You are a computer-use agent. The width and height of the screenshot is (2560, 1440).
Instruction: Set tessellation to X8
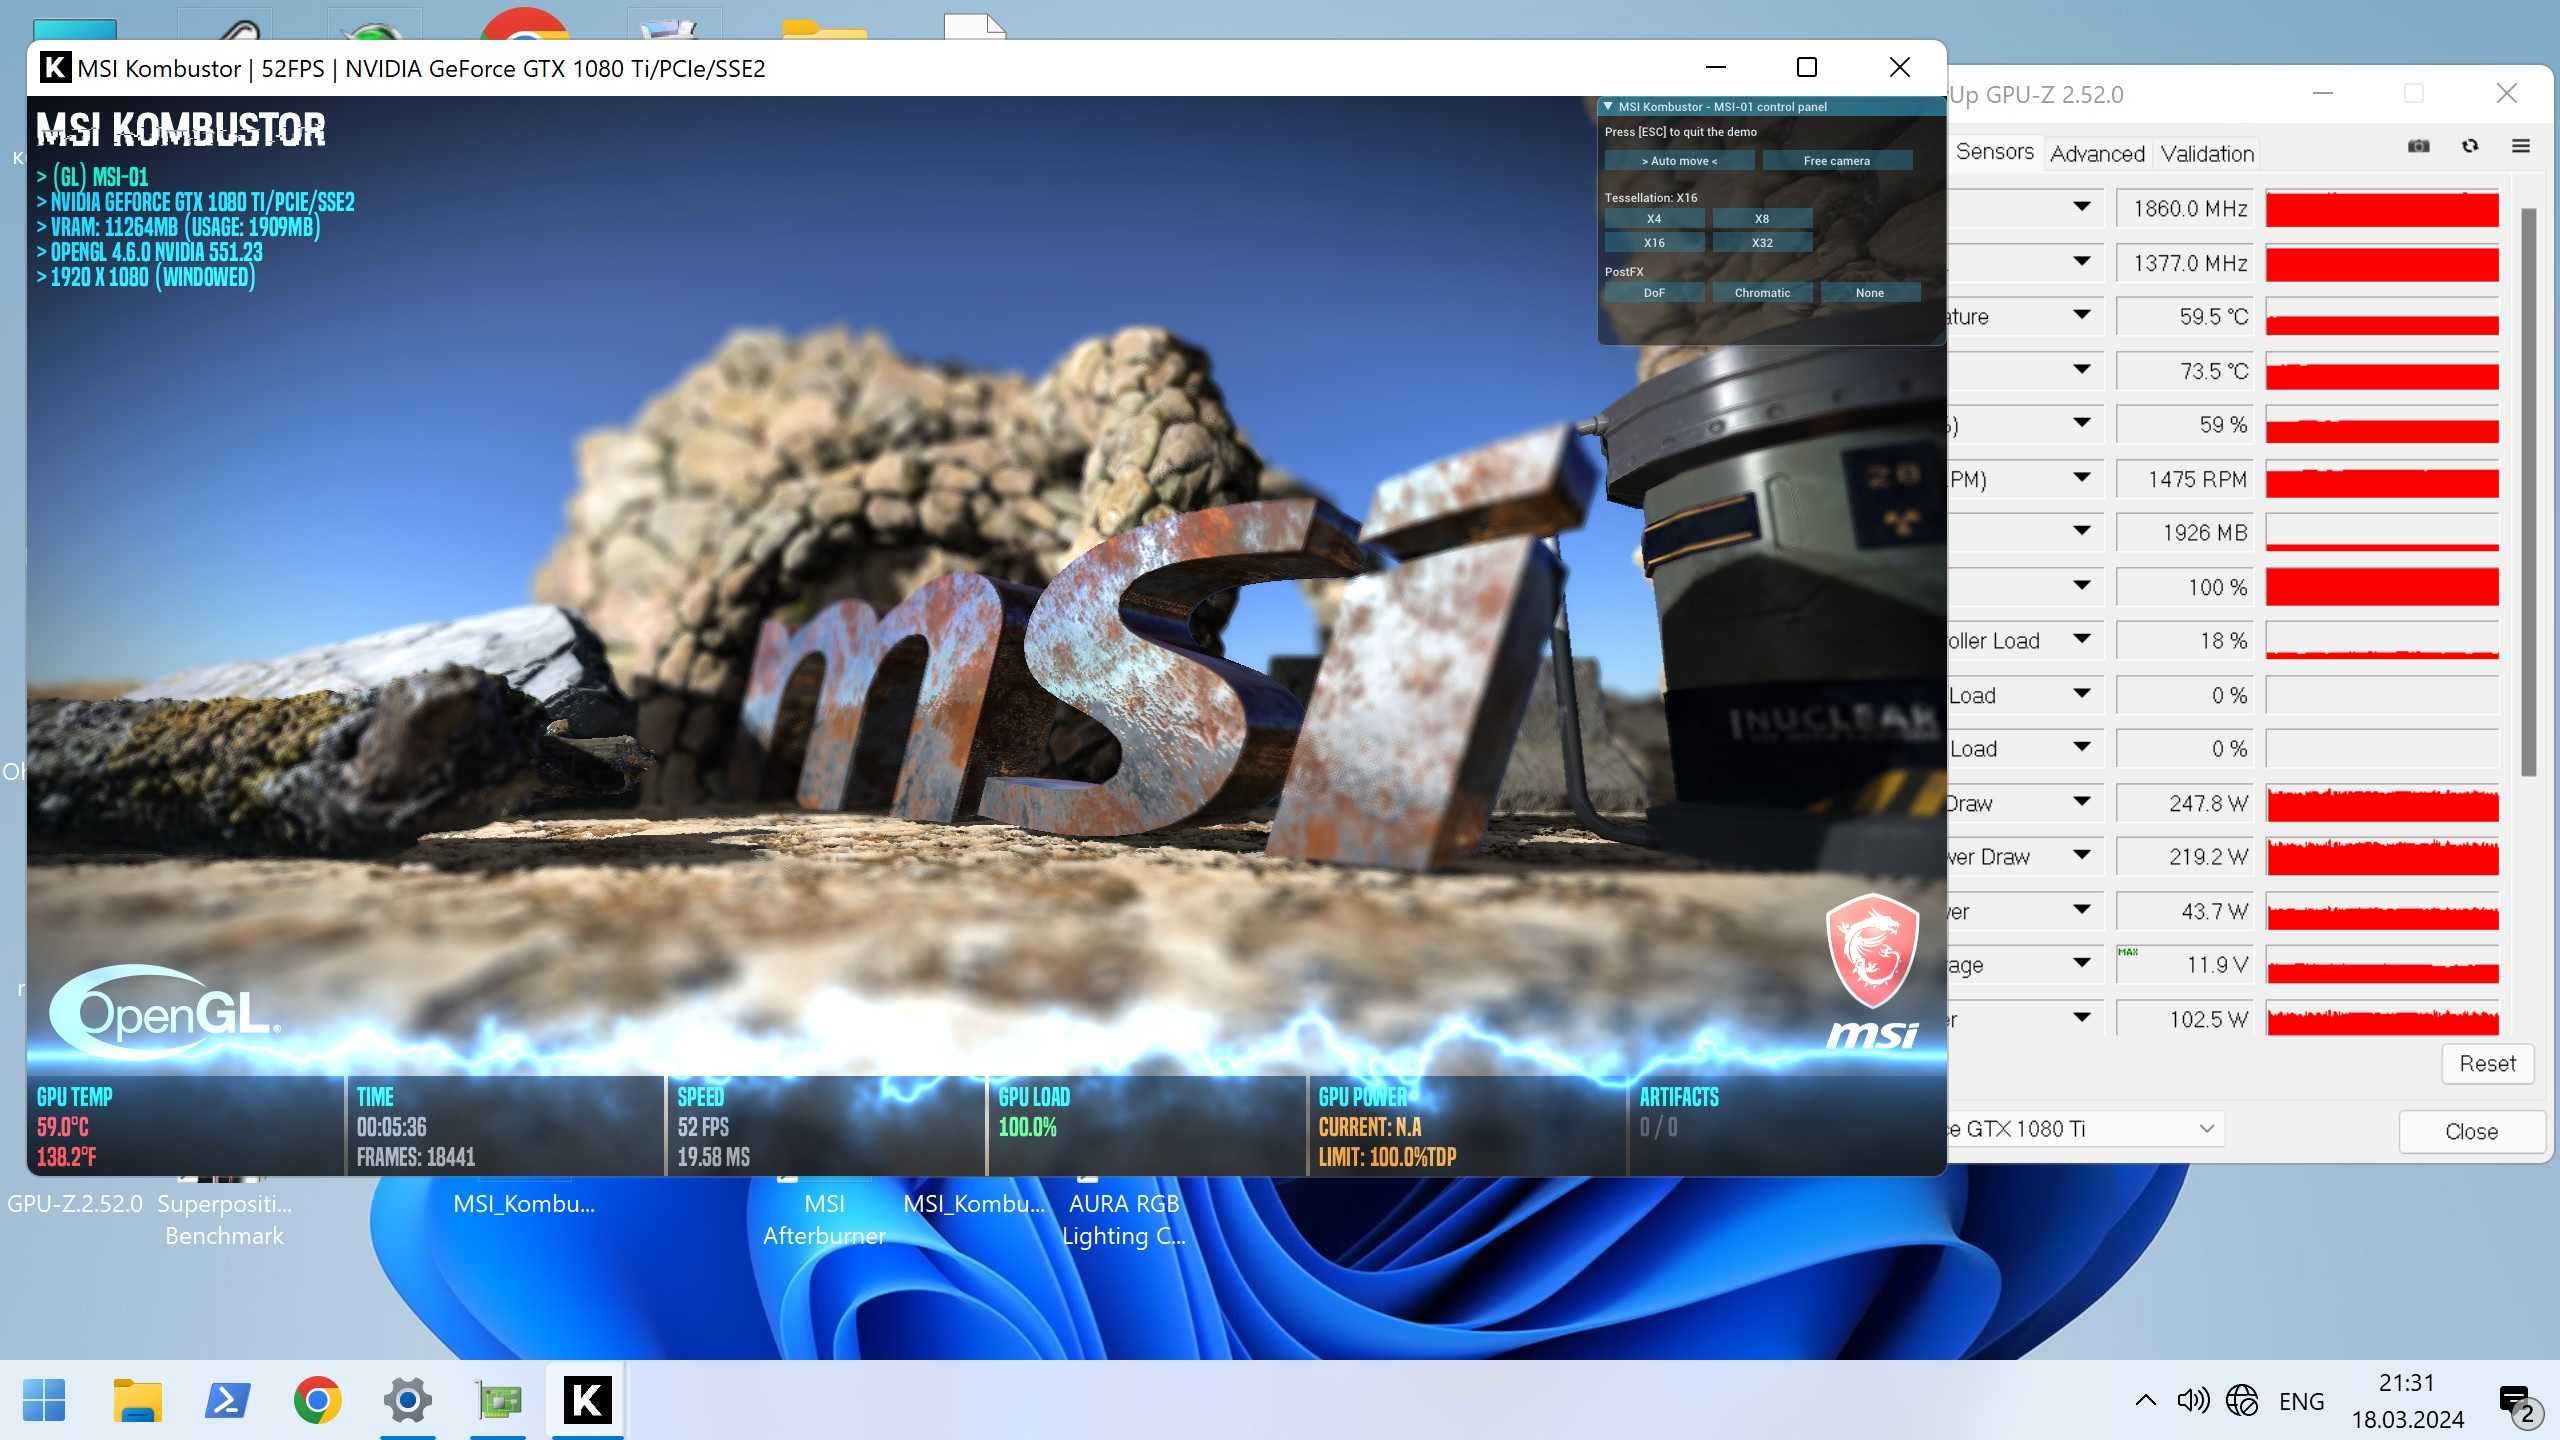pyautogui.click(x=1762, y=218)
